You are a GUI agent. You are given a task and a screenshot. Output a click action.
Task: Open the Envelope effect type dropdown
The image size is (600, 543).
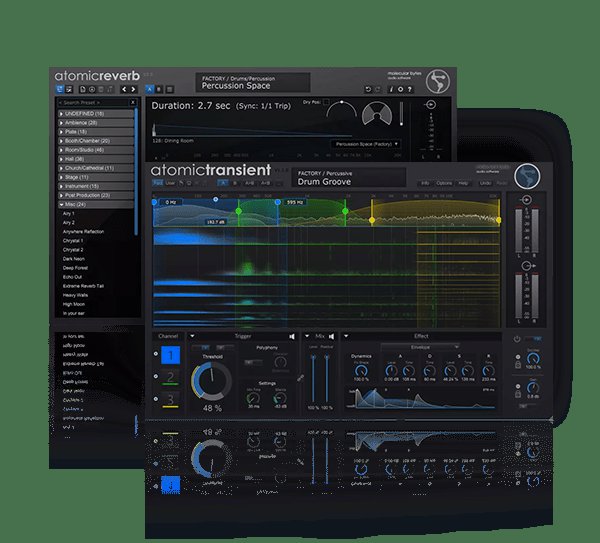(420, 347)
